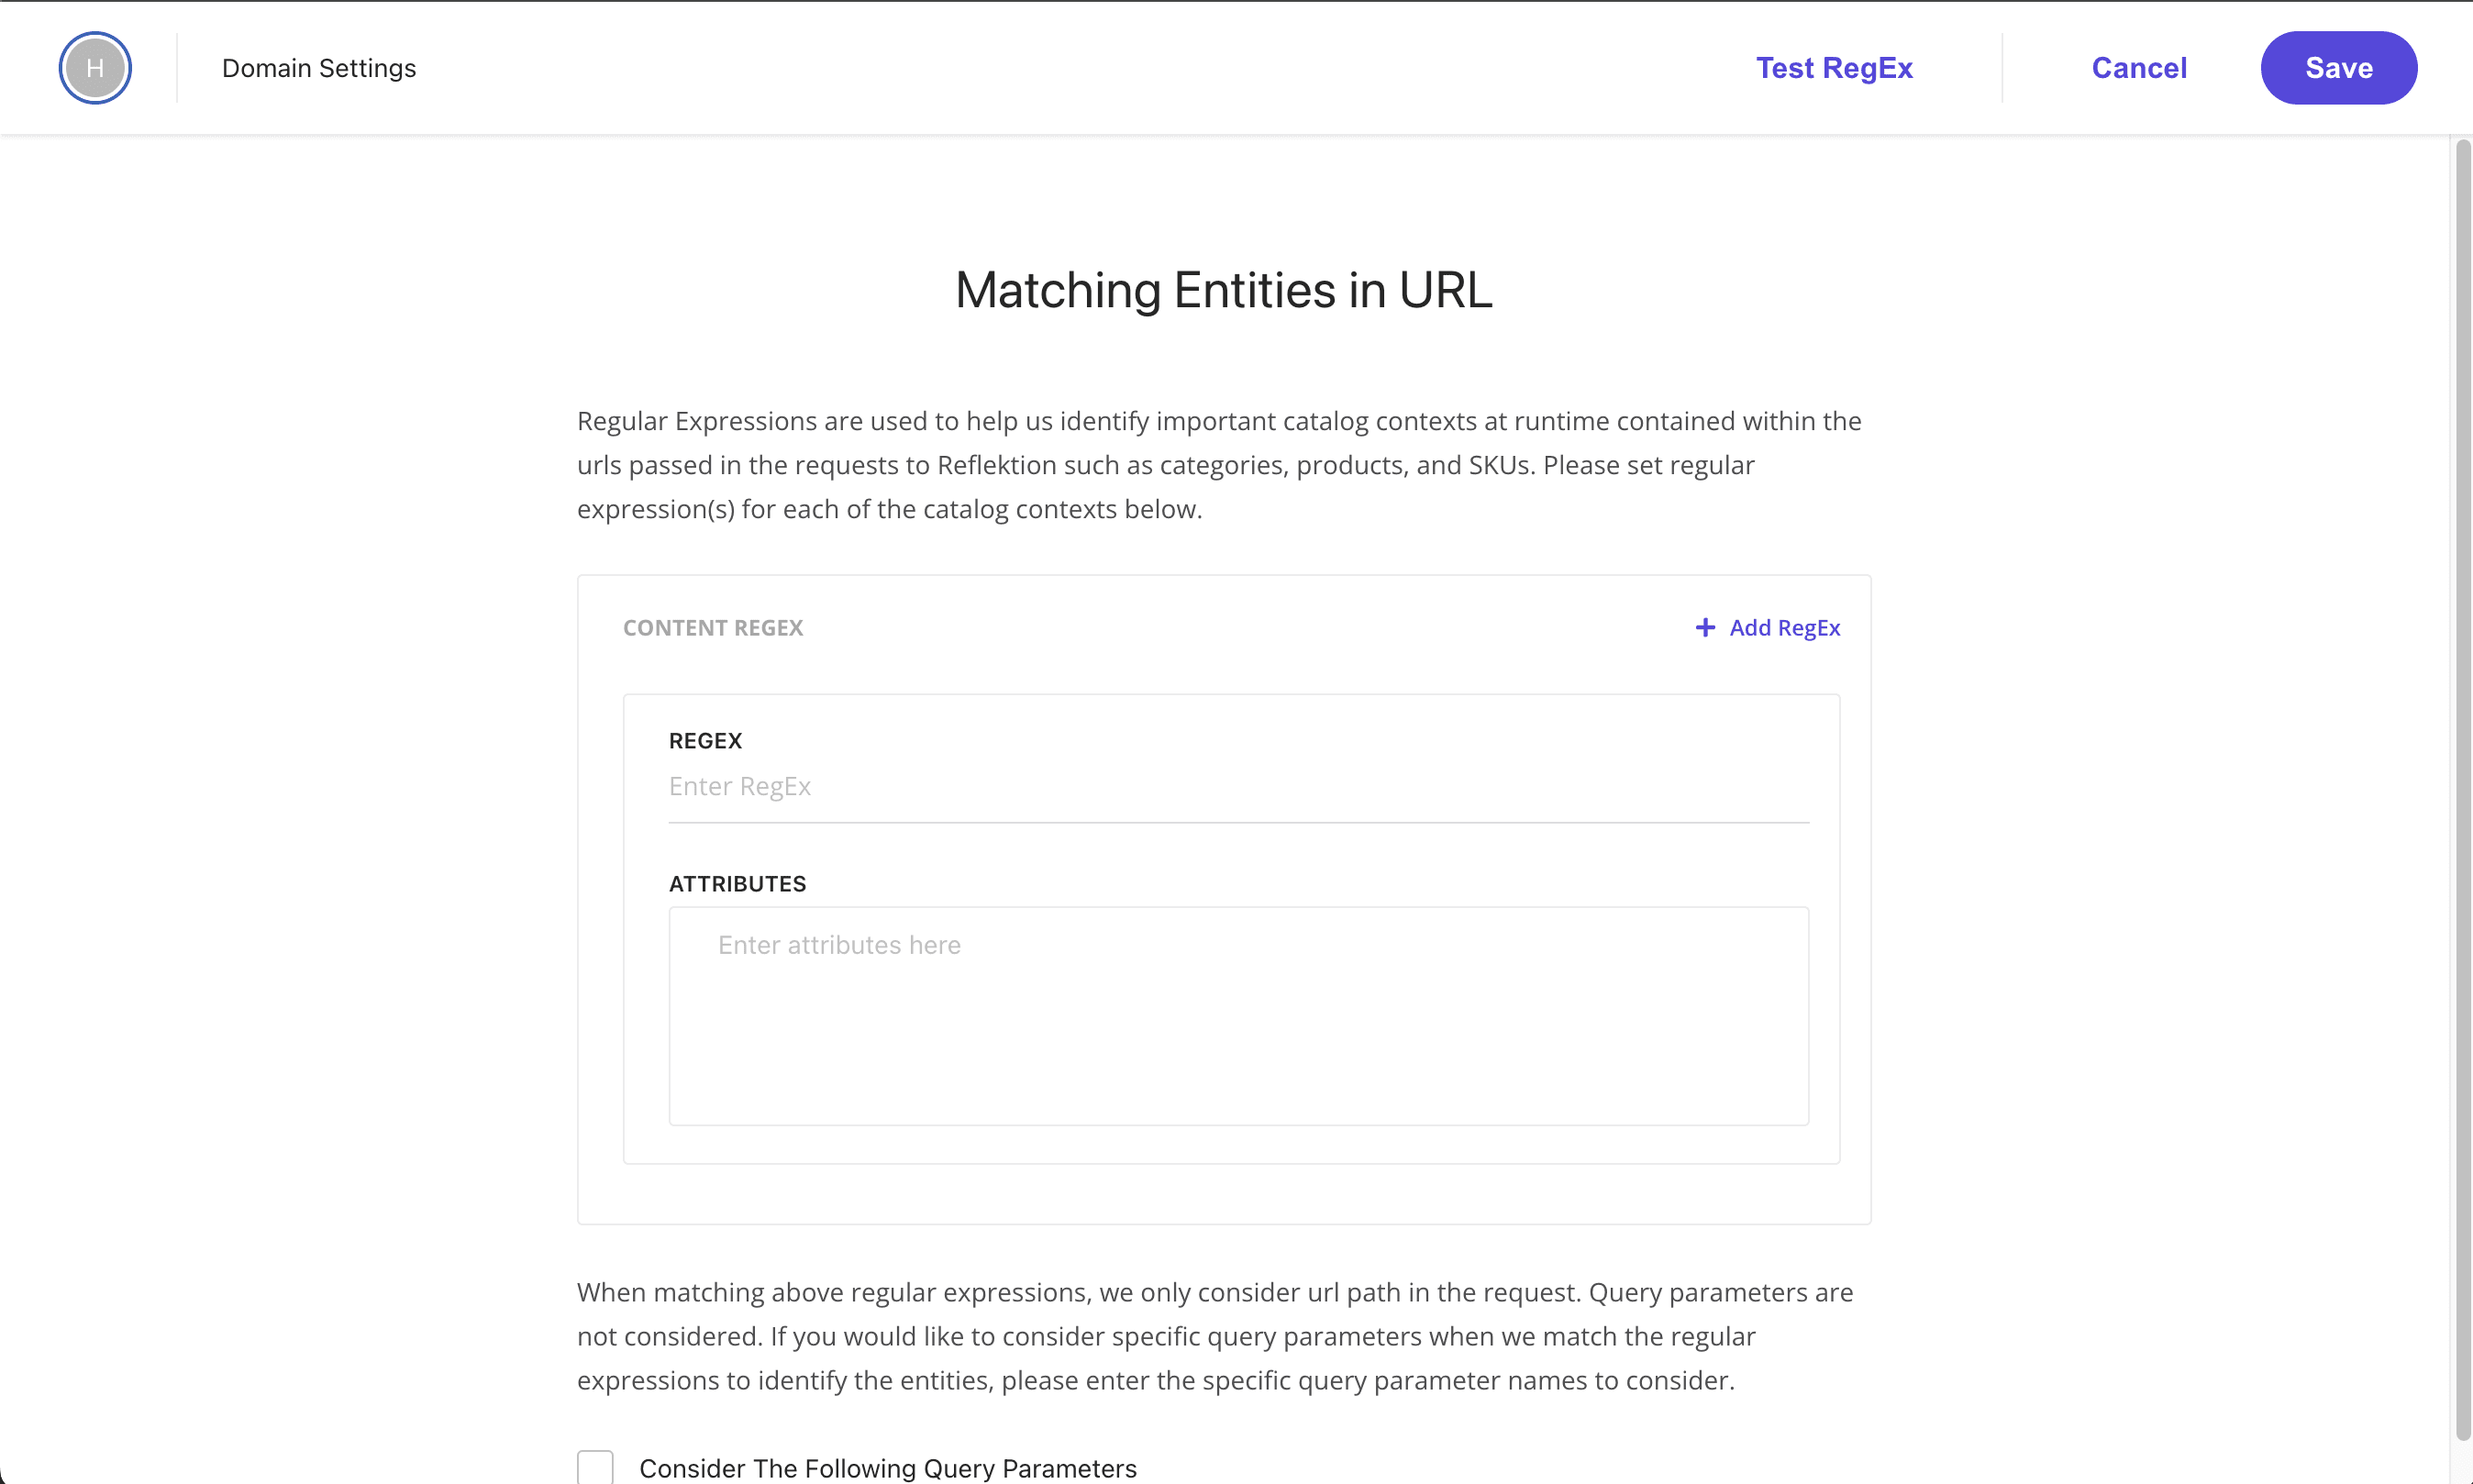Click the query parameters explanation paragraph

pos(1215,1336)
